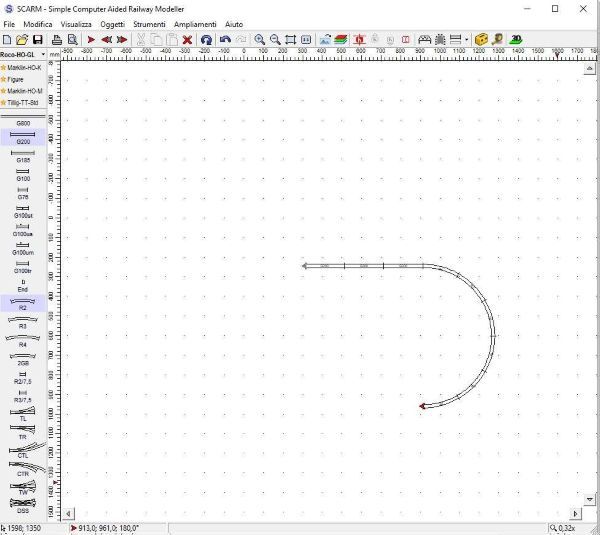The width and height of the screenshot is (600, 535).
Task: Click the red arrow with line icon
Action: pyautogui.click(x=122, y=39)
